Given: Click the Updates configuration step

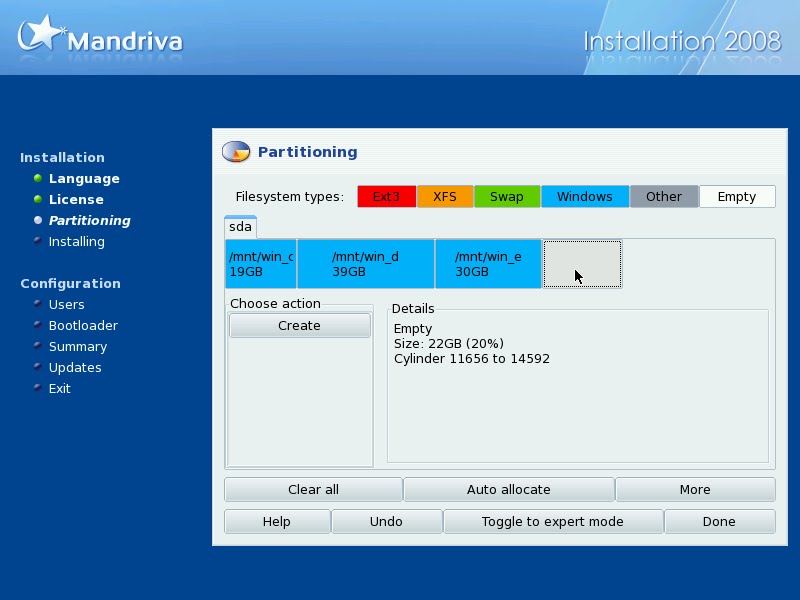Looking at the screenshot, I should point(75,367).
